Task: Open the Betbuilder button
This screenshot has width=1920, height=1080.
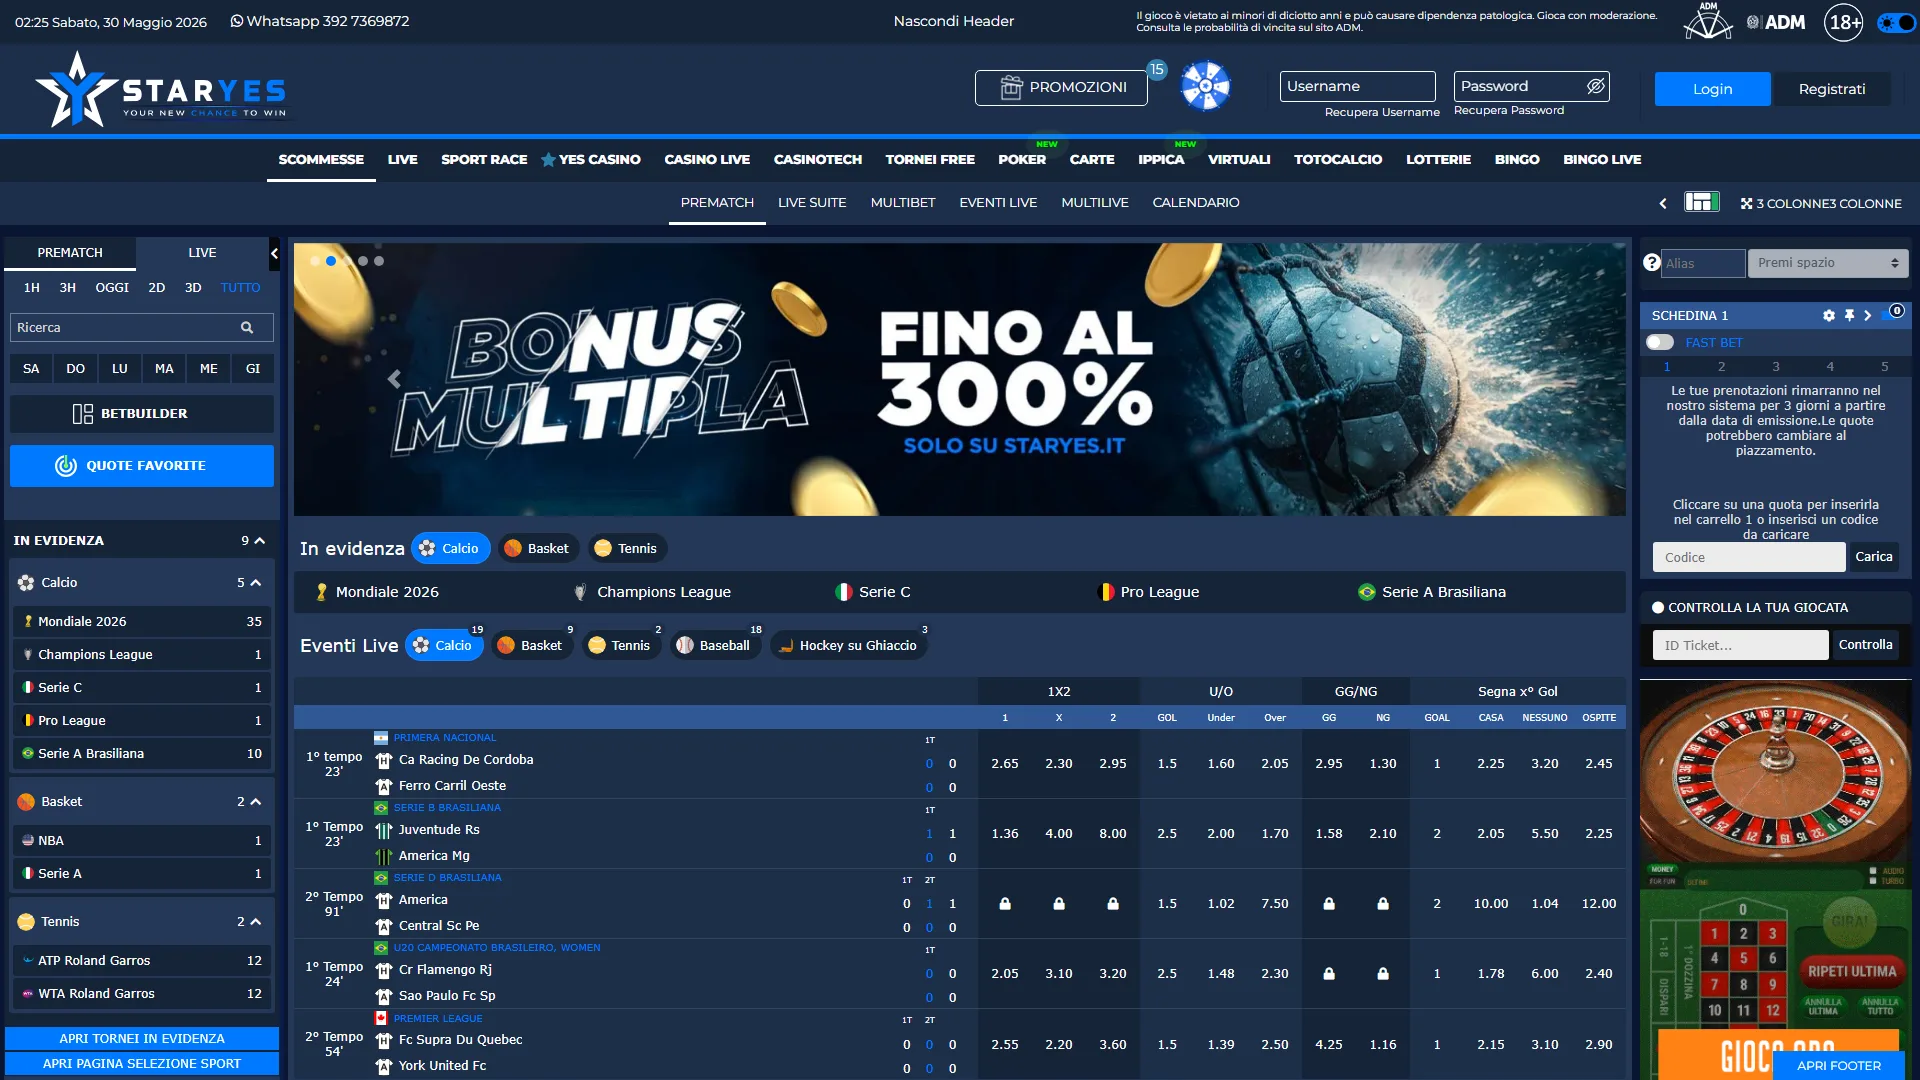Action: [142, 414]
